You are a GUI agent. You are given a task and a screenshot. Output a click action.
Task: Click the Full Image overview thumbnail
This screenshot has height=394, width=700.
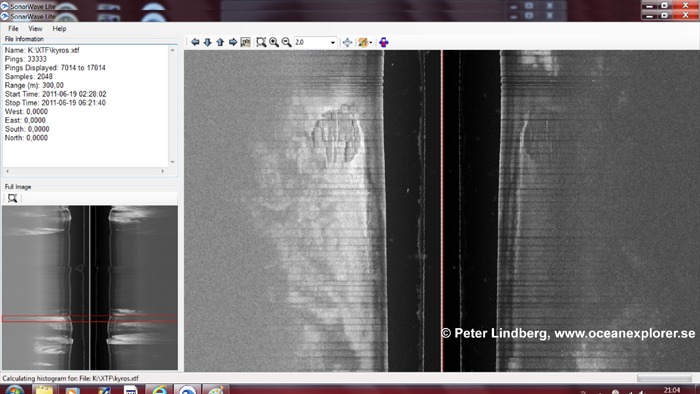pyautogui.click(x=90, y=288)
